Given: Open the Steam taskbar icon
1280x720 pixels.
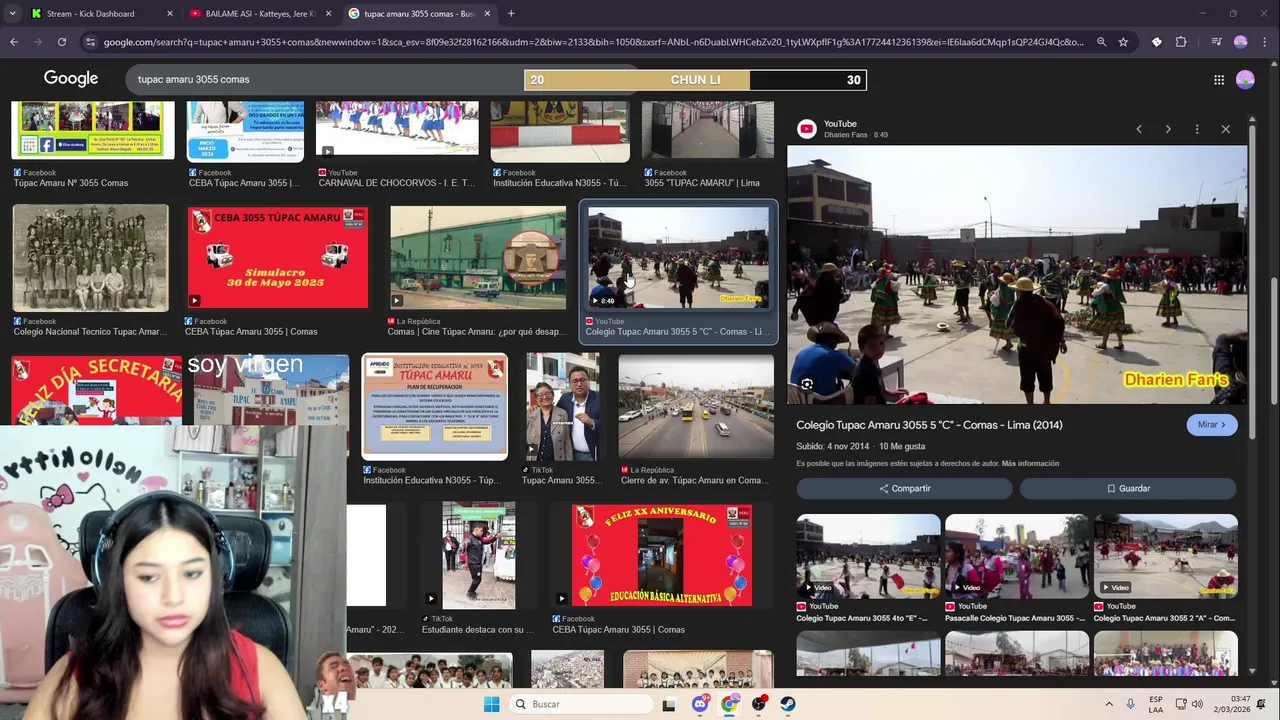Looking at the screenshot, I should (x=788, y=704).
